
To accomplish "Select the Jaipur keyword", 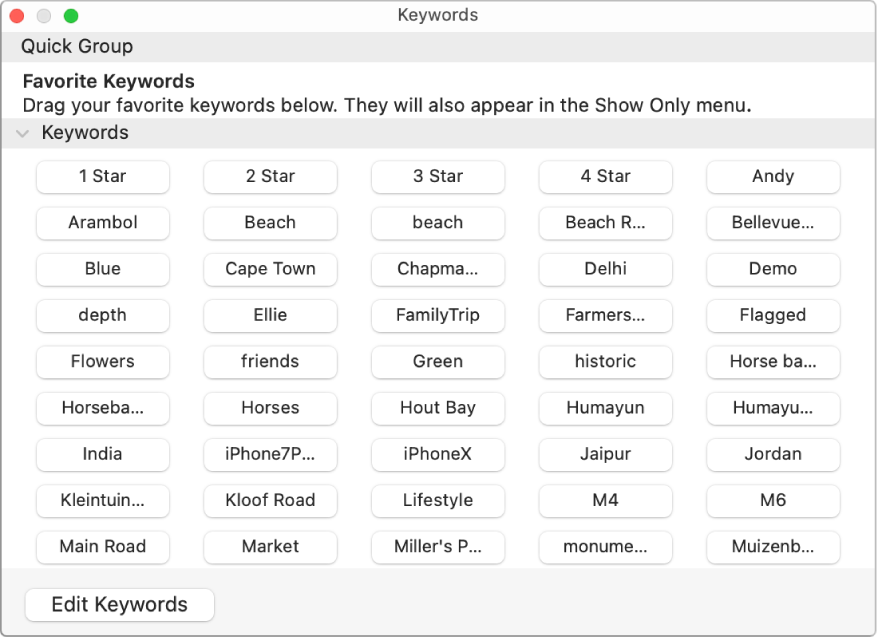I will [x=605, y=454].
